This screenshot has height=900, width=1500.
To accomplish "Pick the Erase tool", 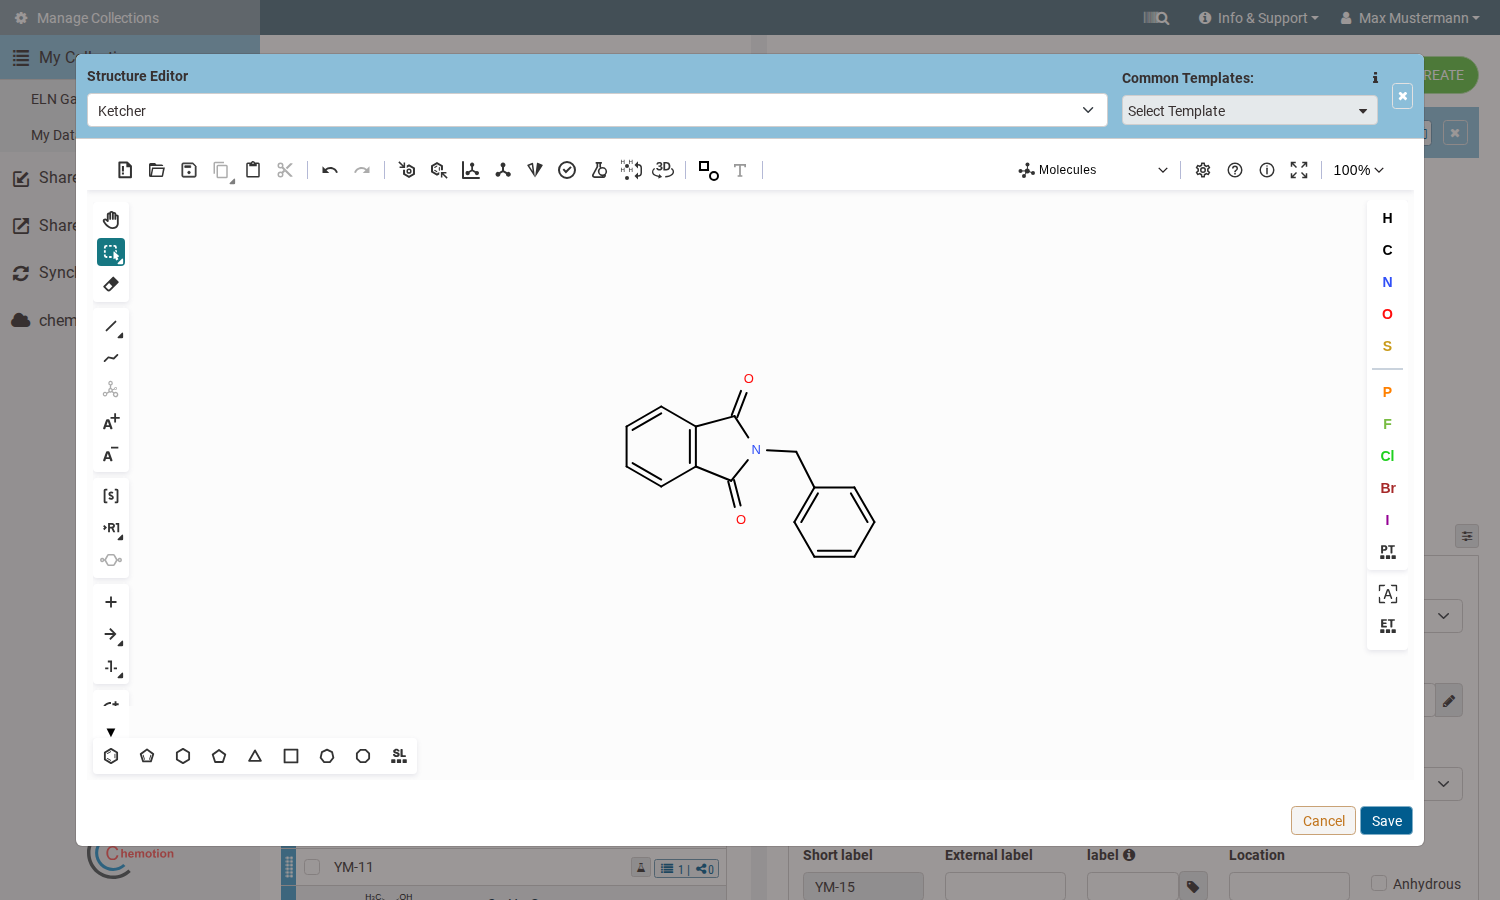I will [111, 284].
